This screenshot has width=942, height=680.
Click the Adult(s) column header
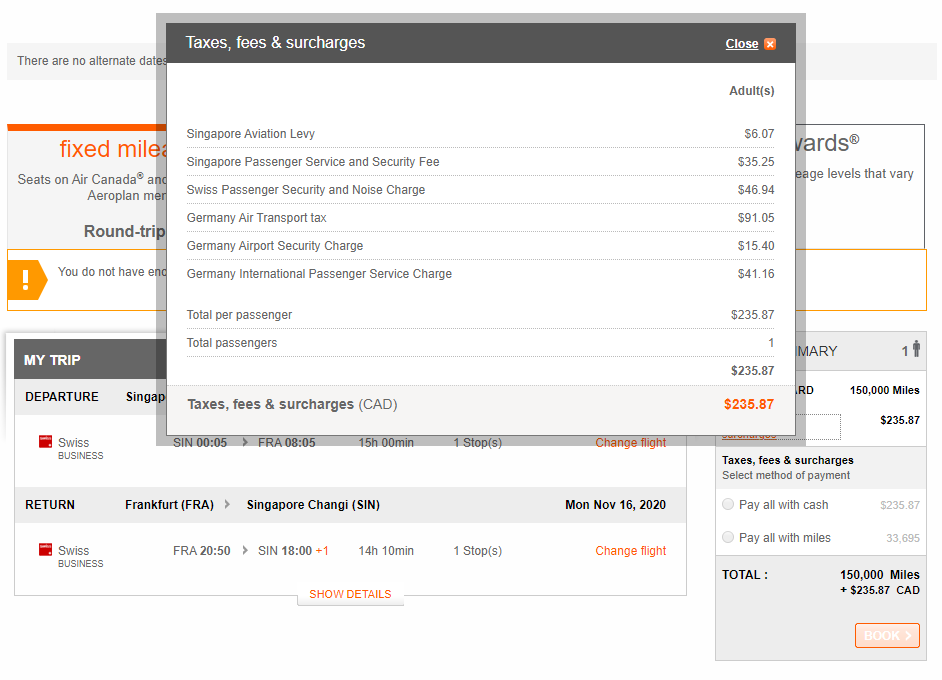[752, 91]
